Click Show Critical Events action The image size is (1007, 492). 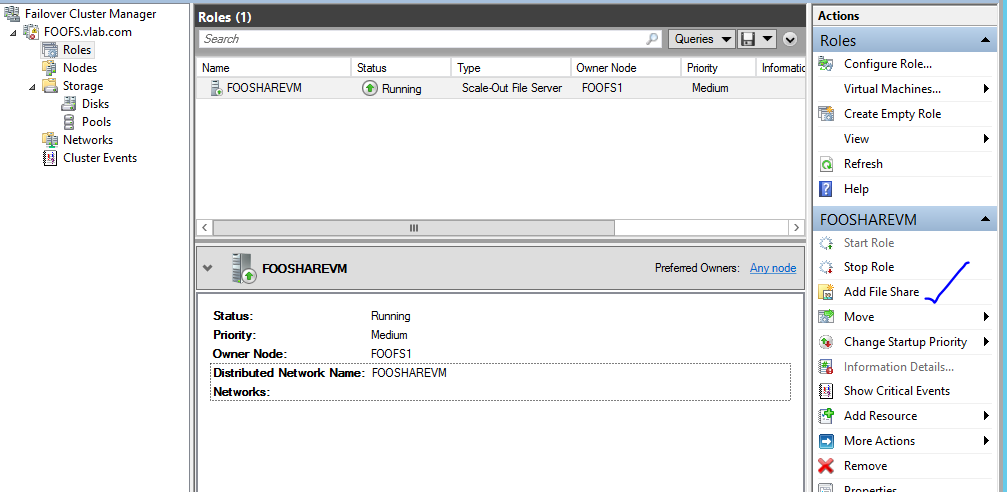pos(897,391)
